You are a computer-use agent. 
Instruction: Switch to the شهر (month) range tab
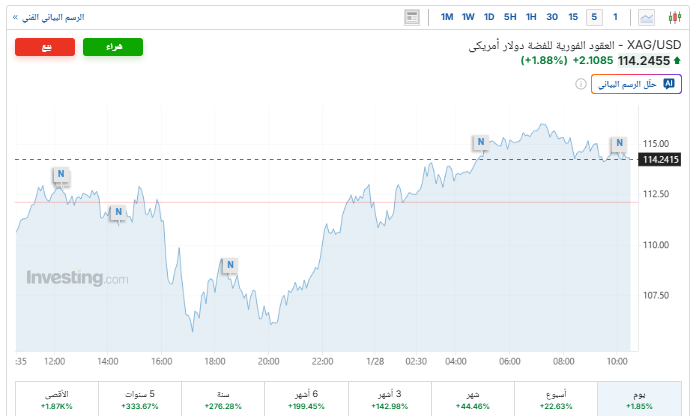pos(471,398)
